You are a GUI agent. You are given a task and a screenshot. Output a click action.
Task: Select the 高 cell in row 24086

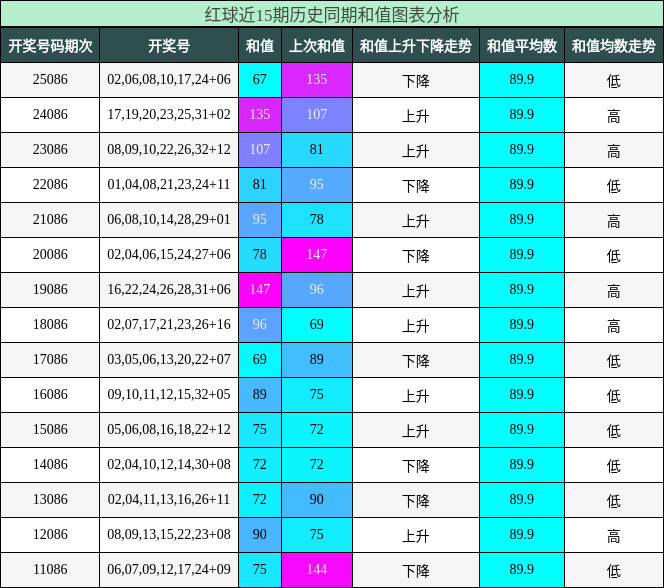pos(614,116)
